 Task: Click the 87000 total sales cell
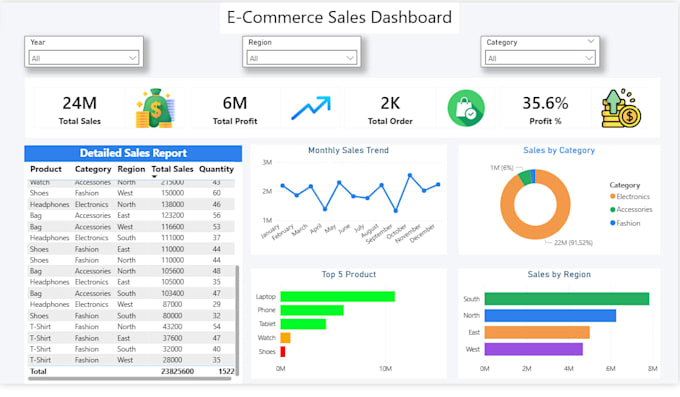(172, 305)
